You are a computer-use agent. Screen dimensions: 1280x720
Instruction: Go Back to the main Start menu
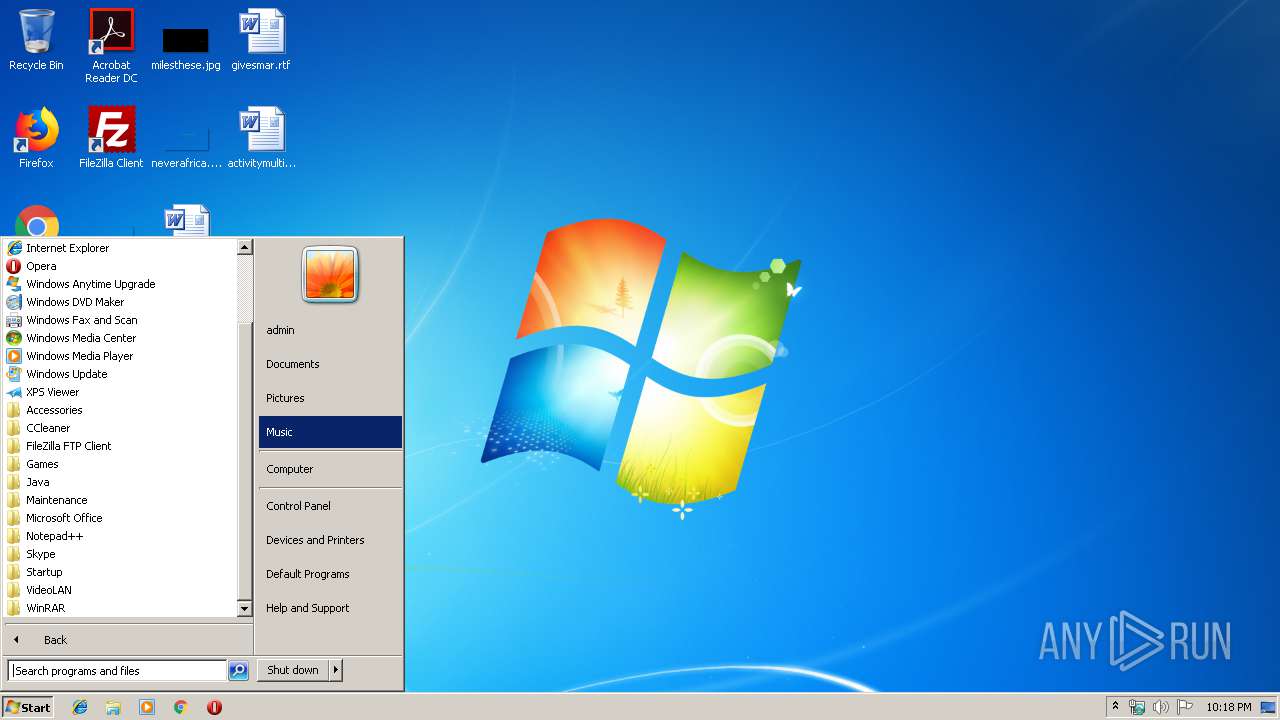coord(128,640)
